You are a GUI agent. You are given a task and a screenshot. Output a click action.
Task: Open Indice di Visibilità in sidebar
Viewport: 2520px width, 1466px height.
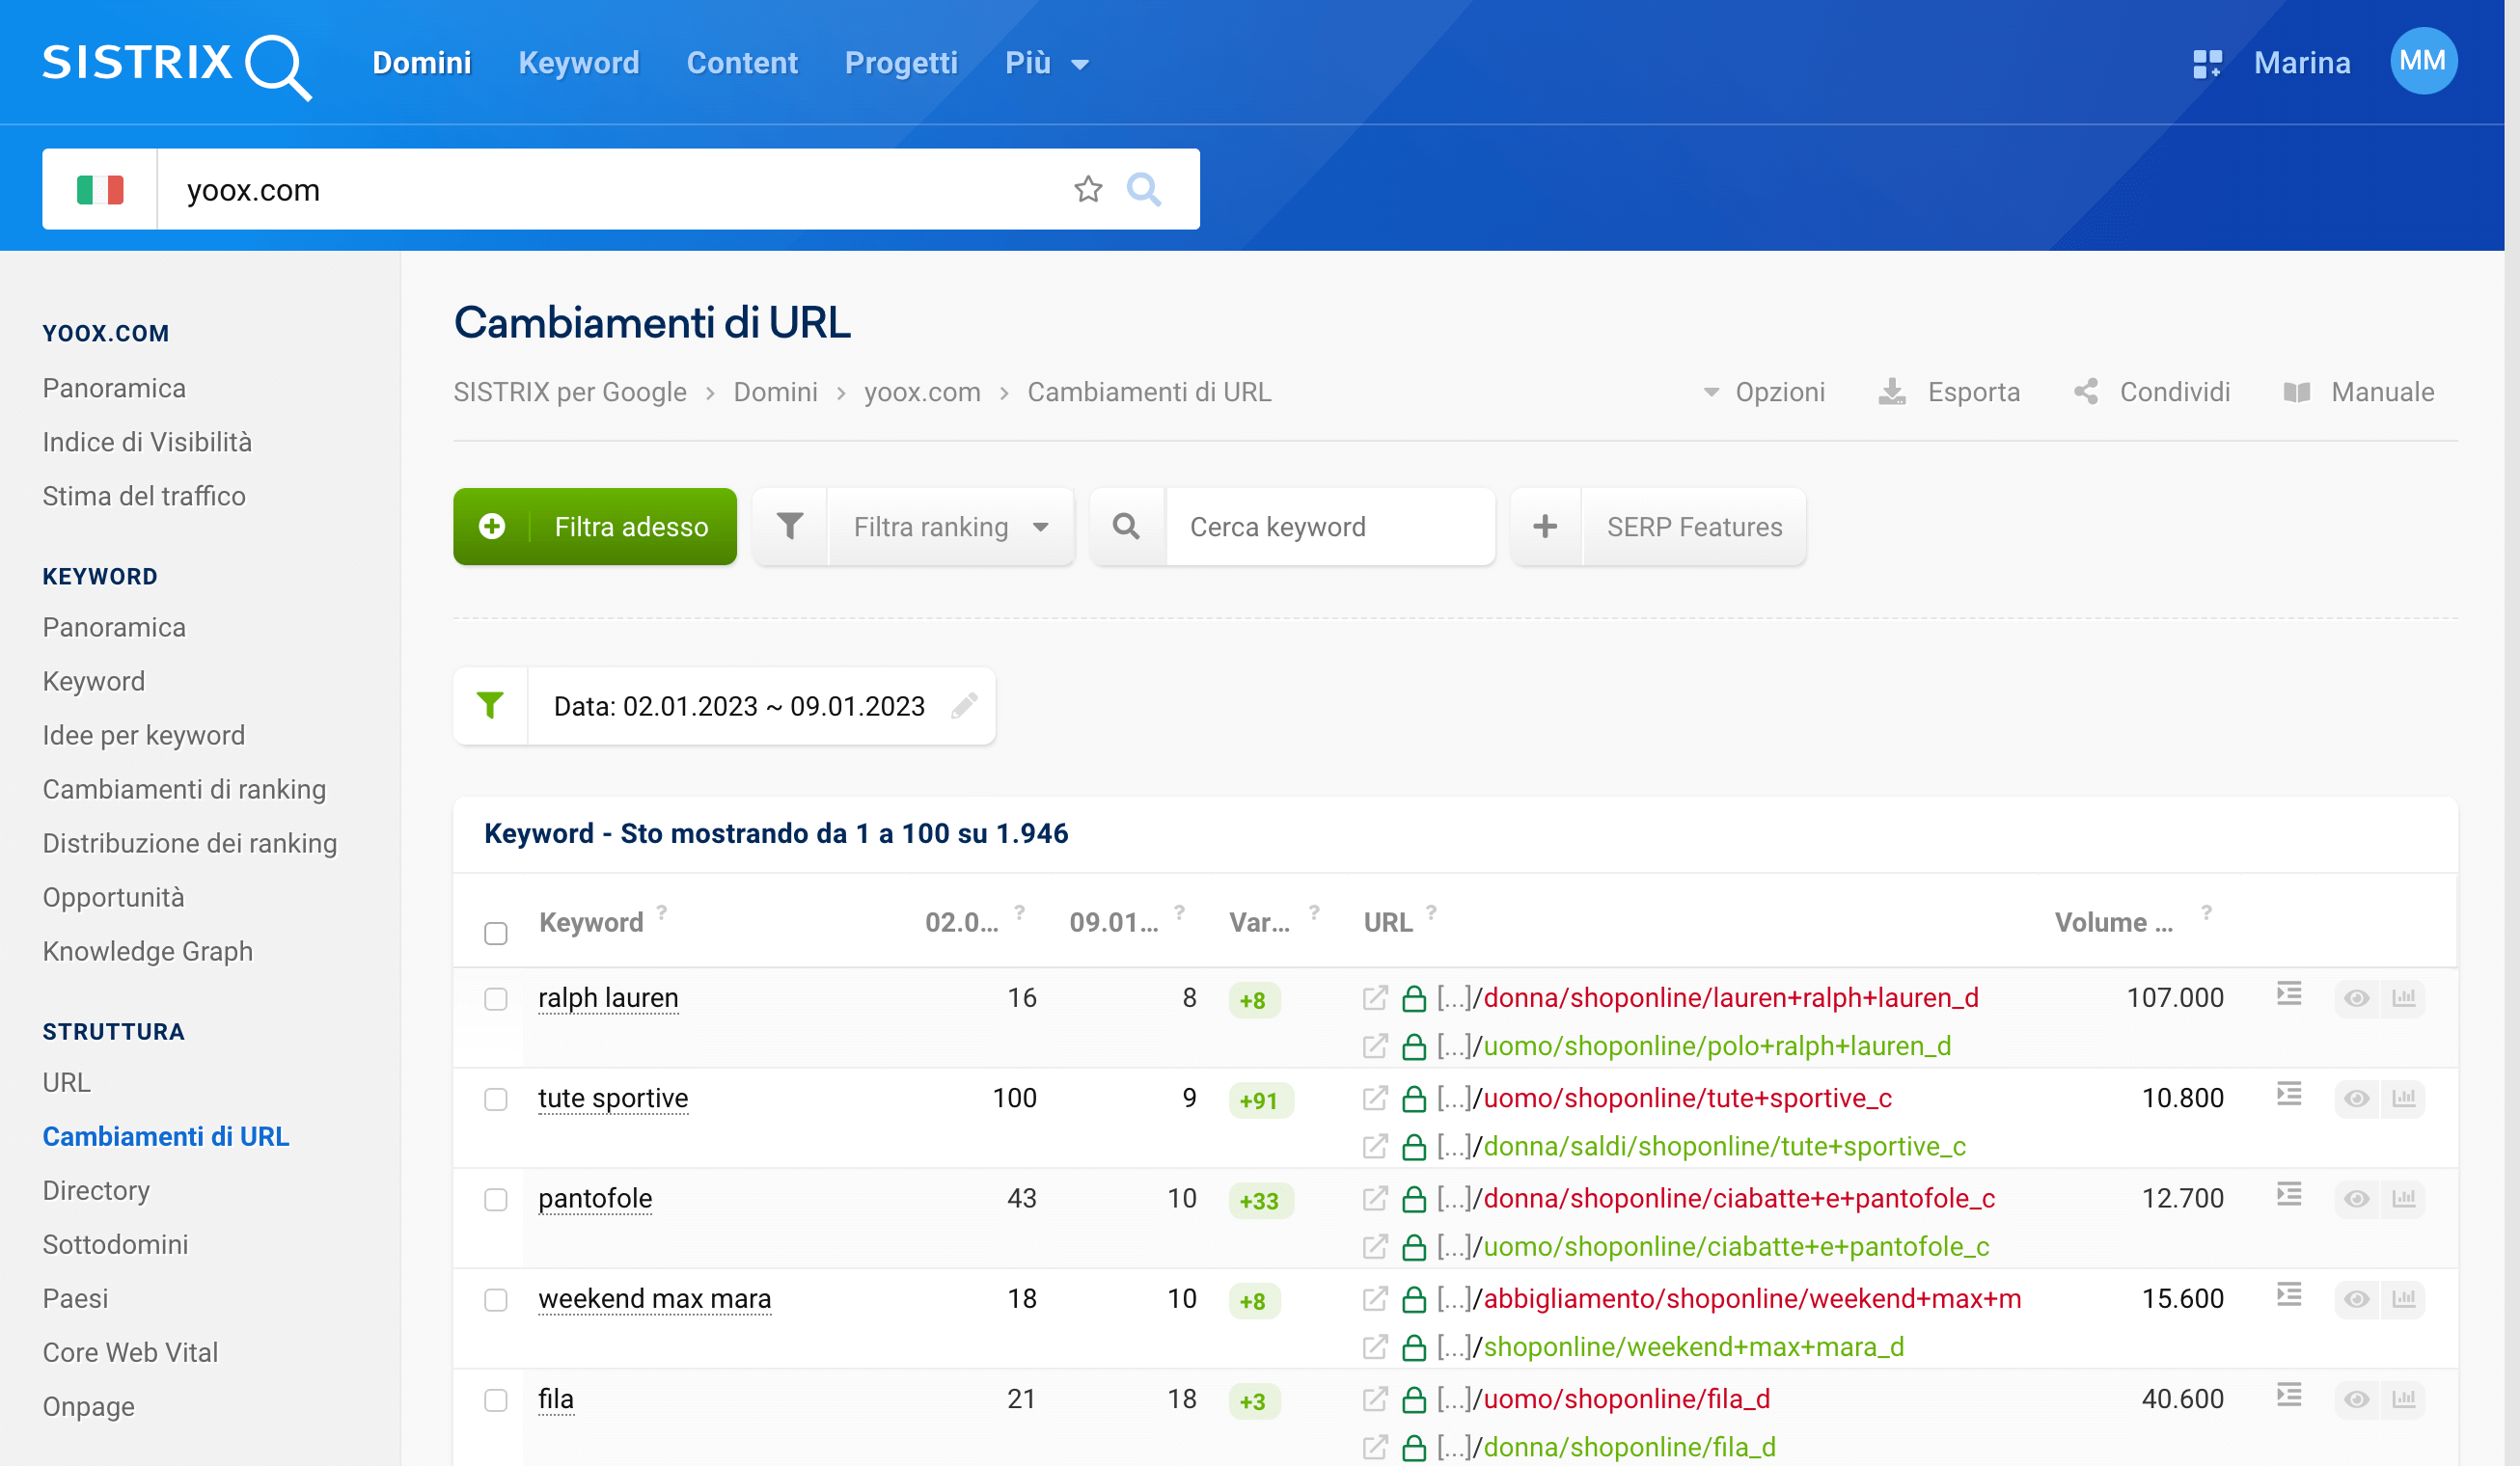[147, 442]
